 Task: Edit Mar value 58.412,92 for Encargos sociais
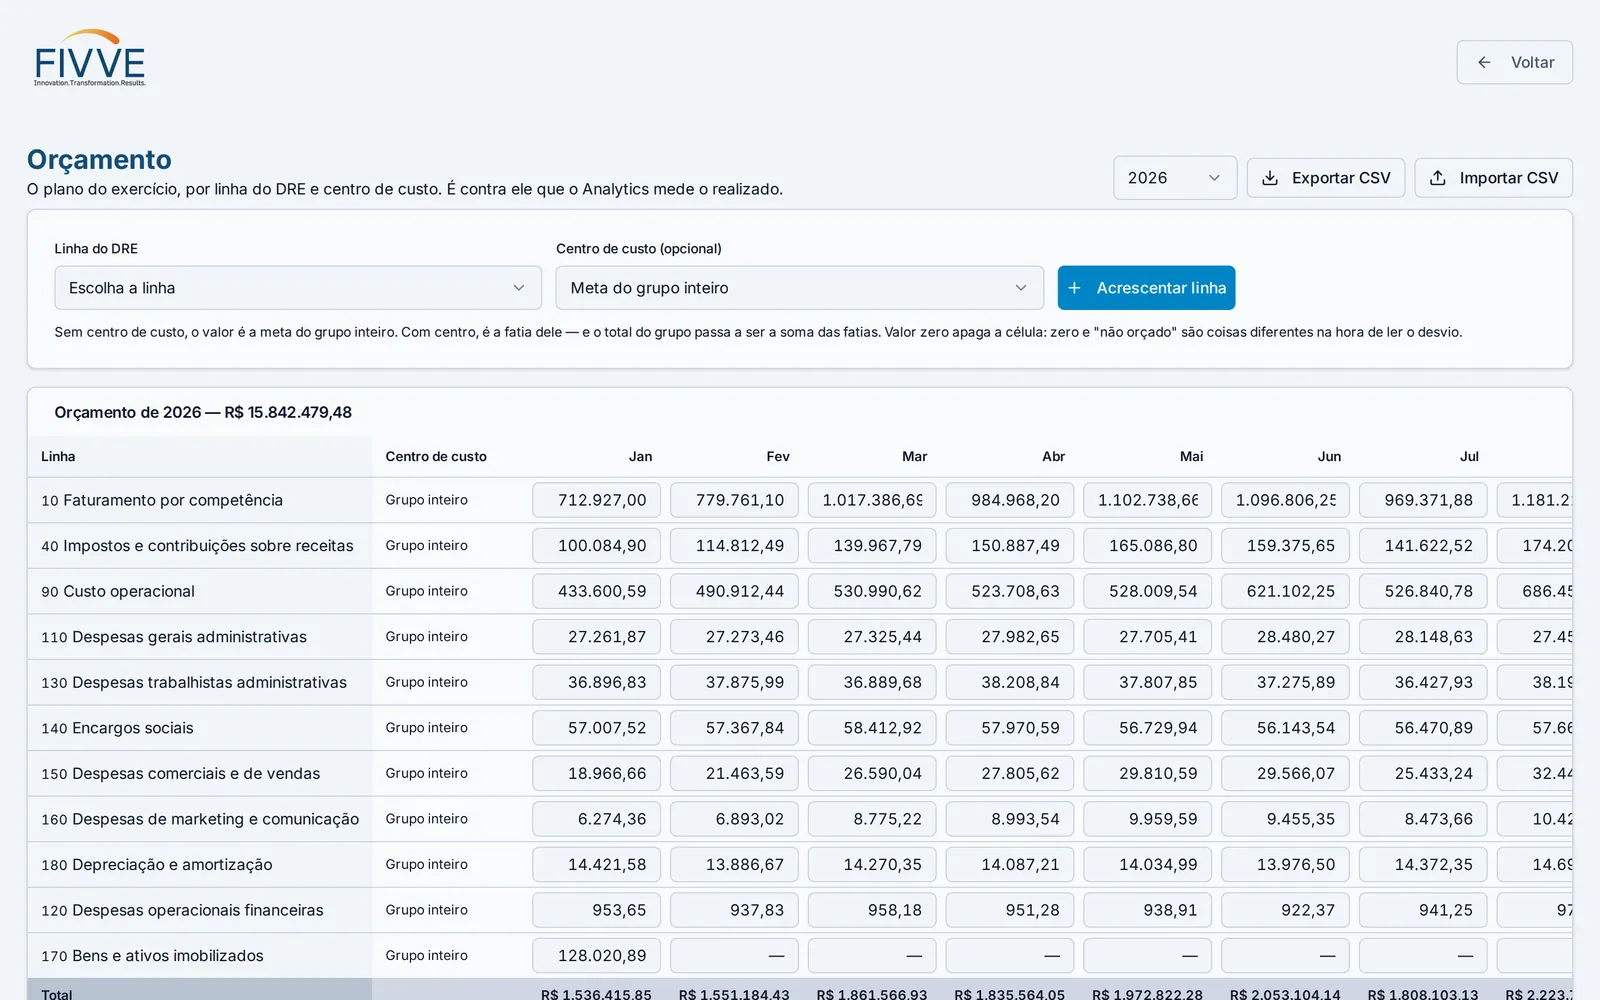872,728
